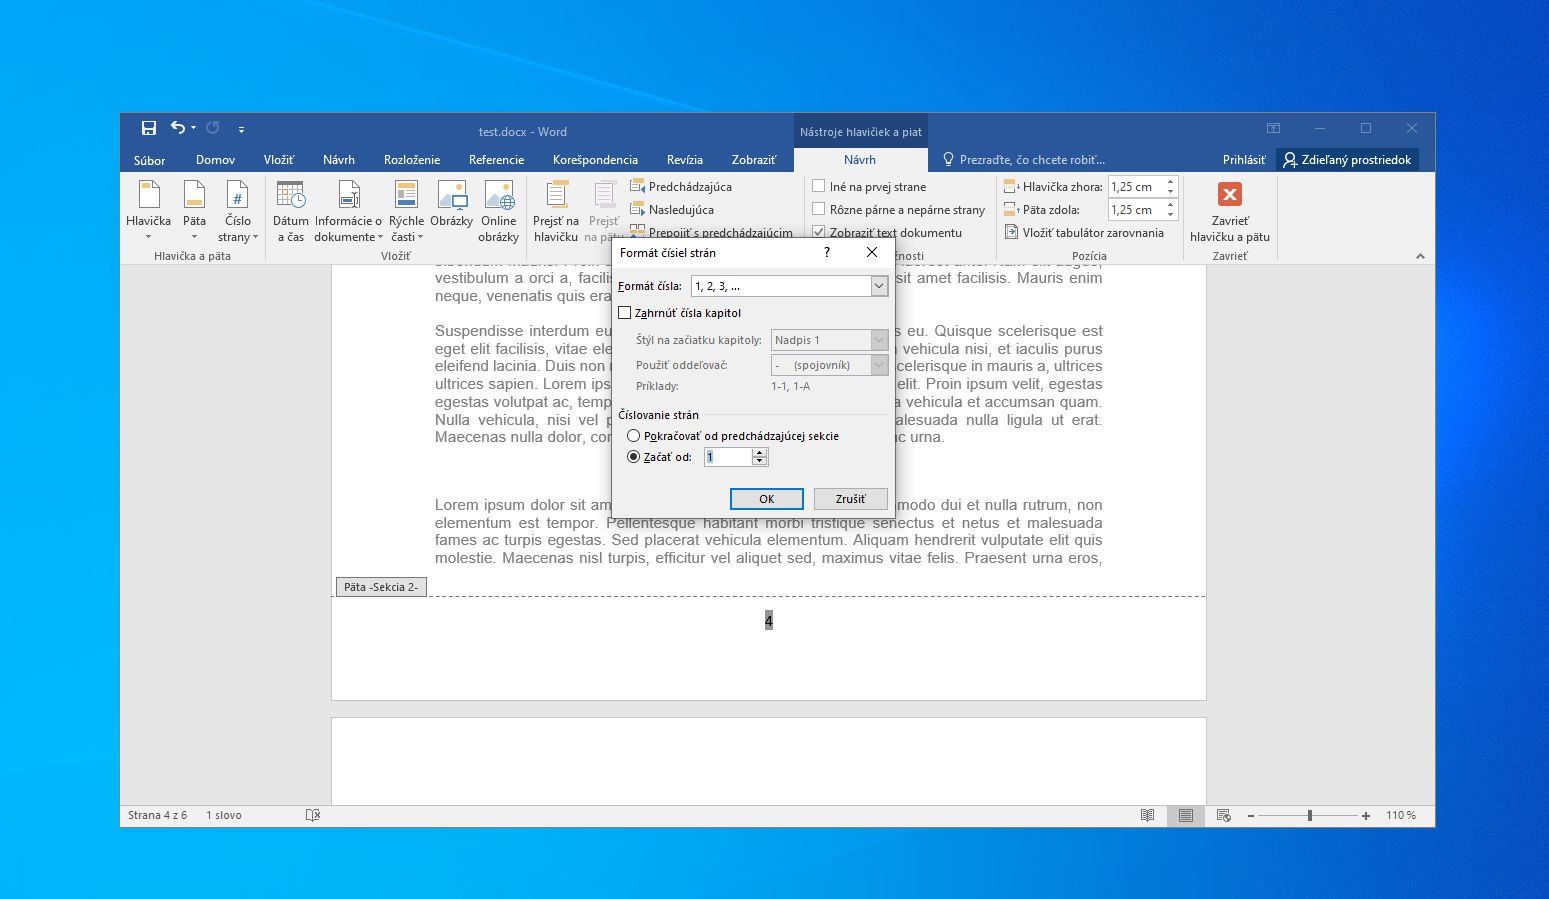This screenshot has width=1549, height=899.
Task: Insert Obrázky picture
Action: 452,205
